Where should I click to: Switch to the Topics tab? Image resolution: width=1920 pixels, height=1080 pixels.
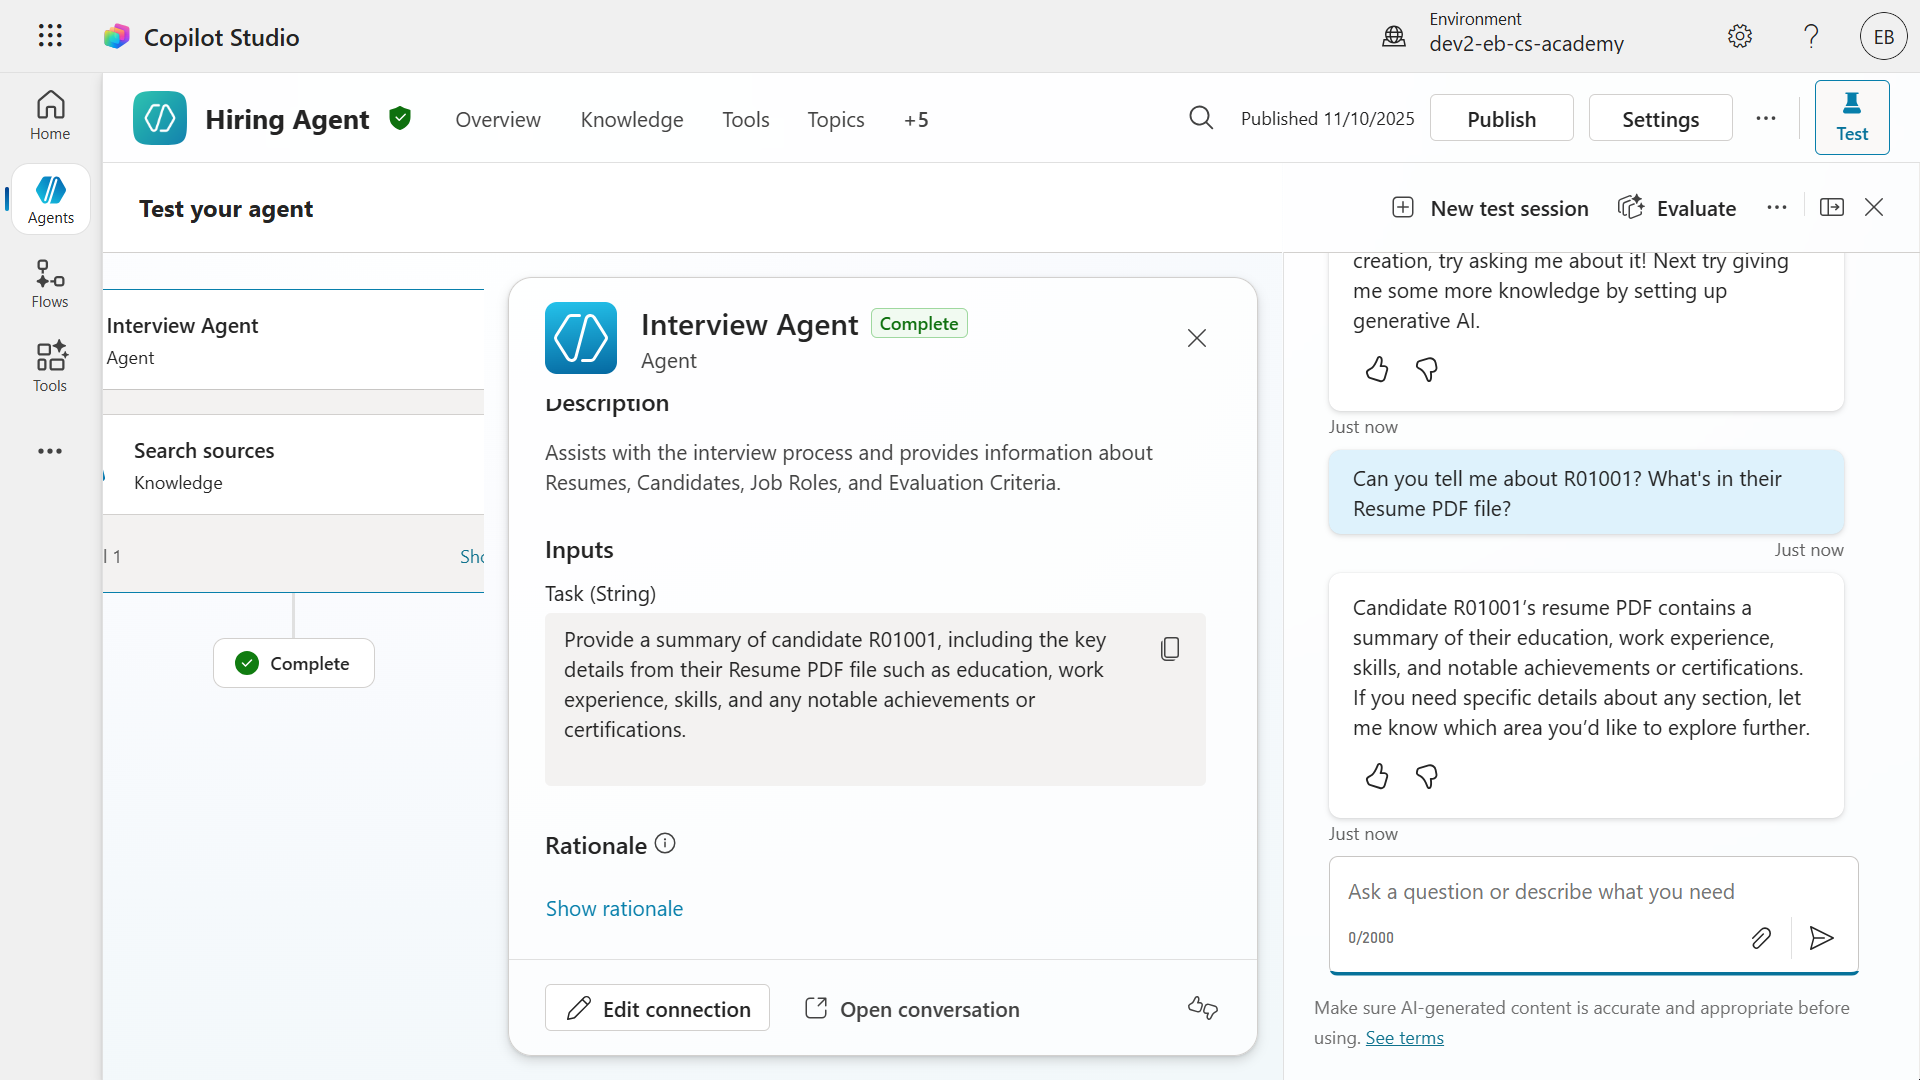tap(836, 120)
